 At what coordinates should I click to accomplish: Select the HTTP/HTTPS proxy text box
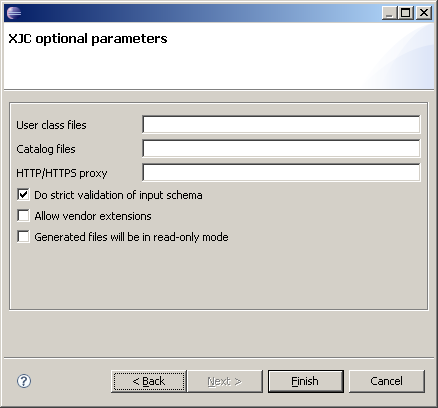pos(281,172)
